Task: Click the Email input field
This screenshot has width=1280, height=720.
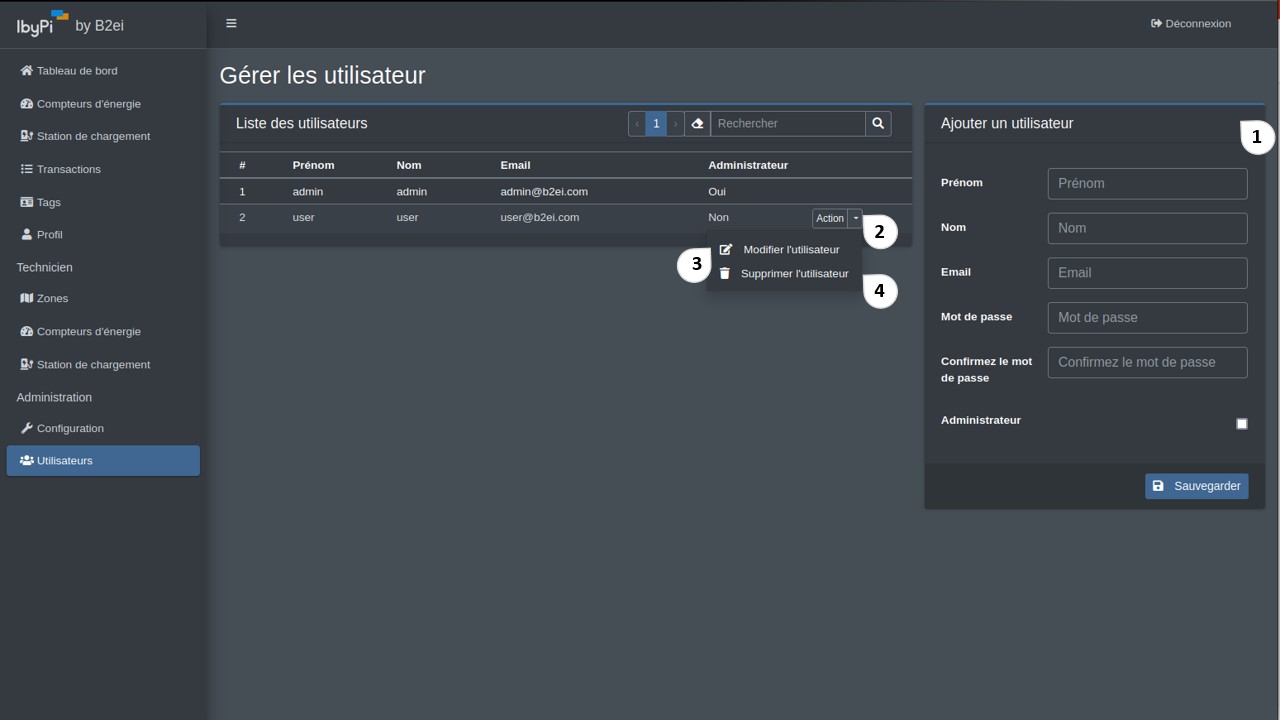Action: pyautogui.click(x=1148, y=273)
